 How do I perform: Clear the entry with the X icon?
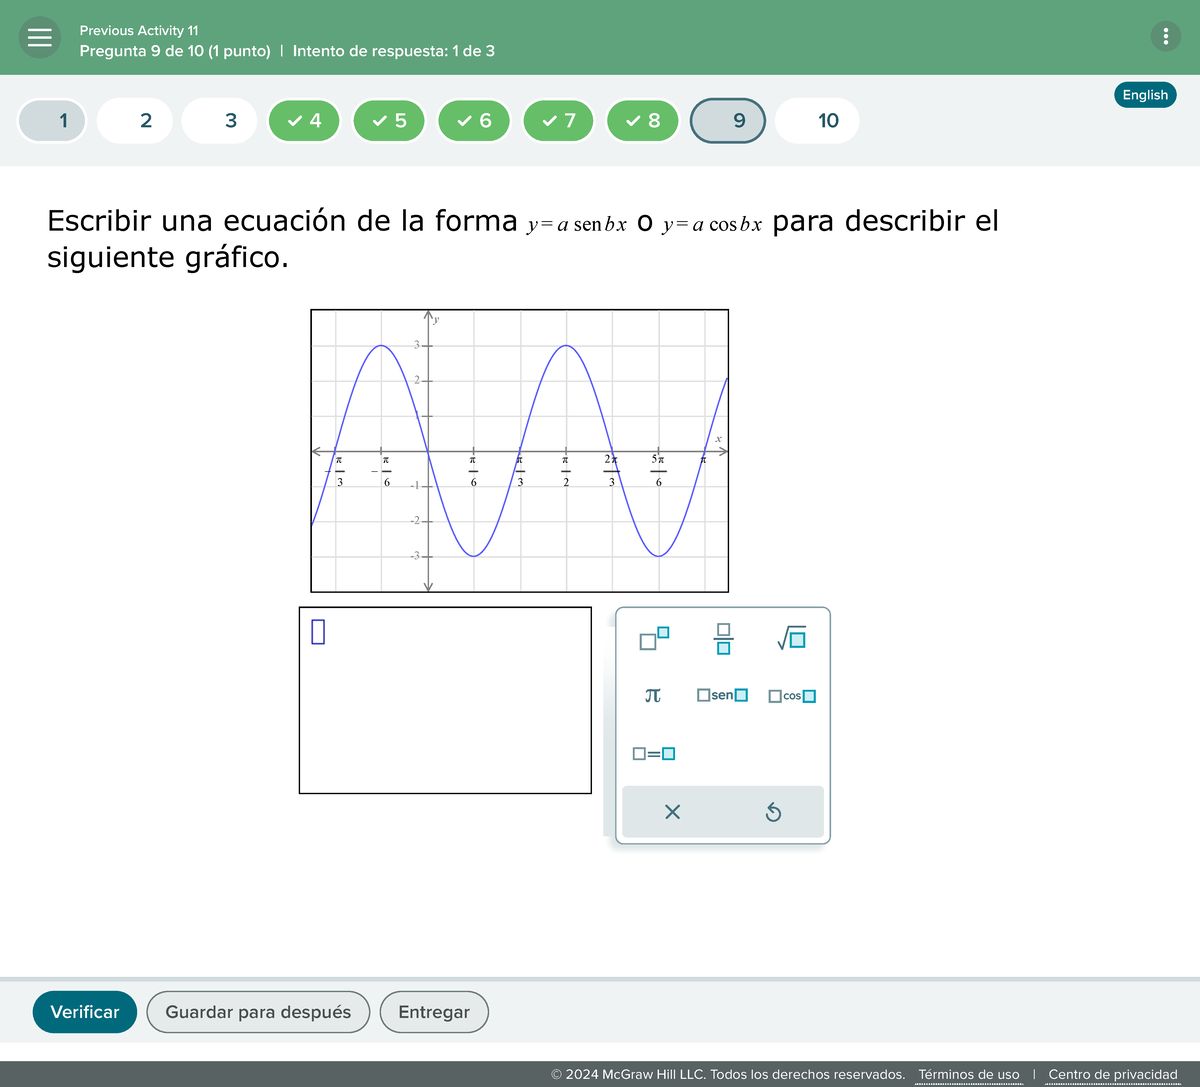pos(672,811)
